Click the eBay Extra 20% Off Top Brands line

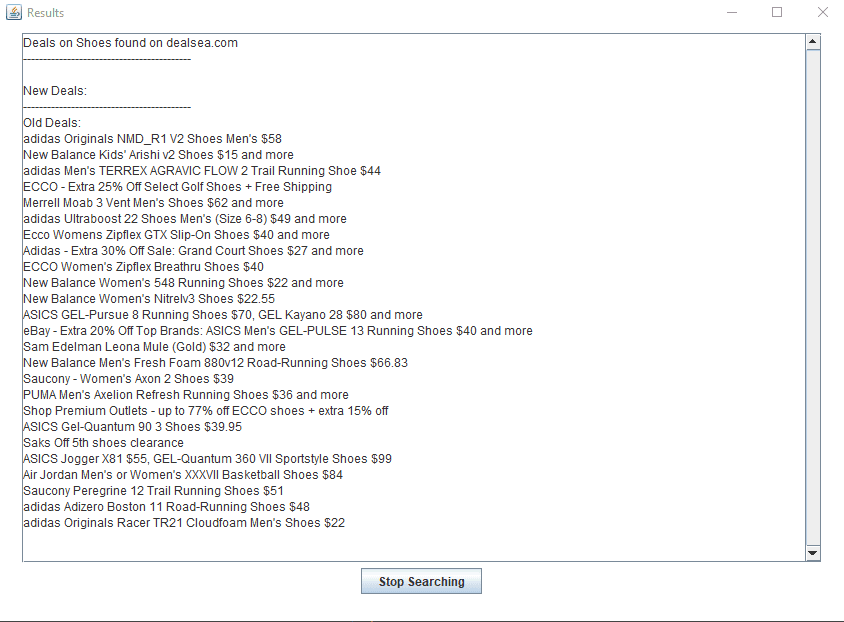[x=278, y=331]
